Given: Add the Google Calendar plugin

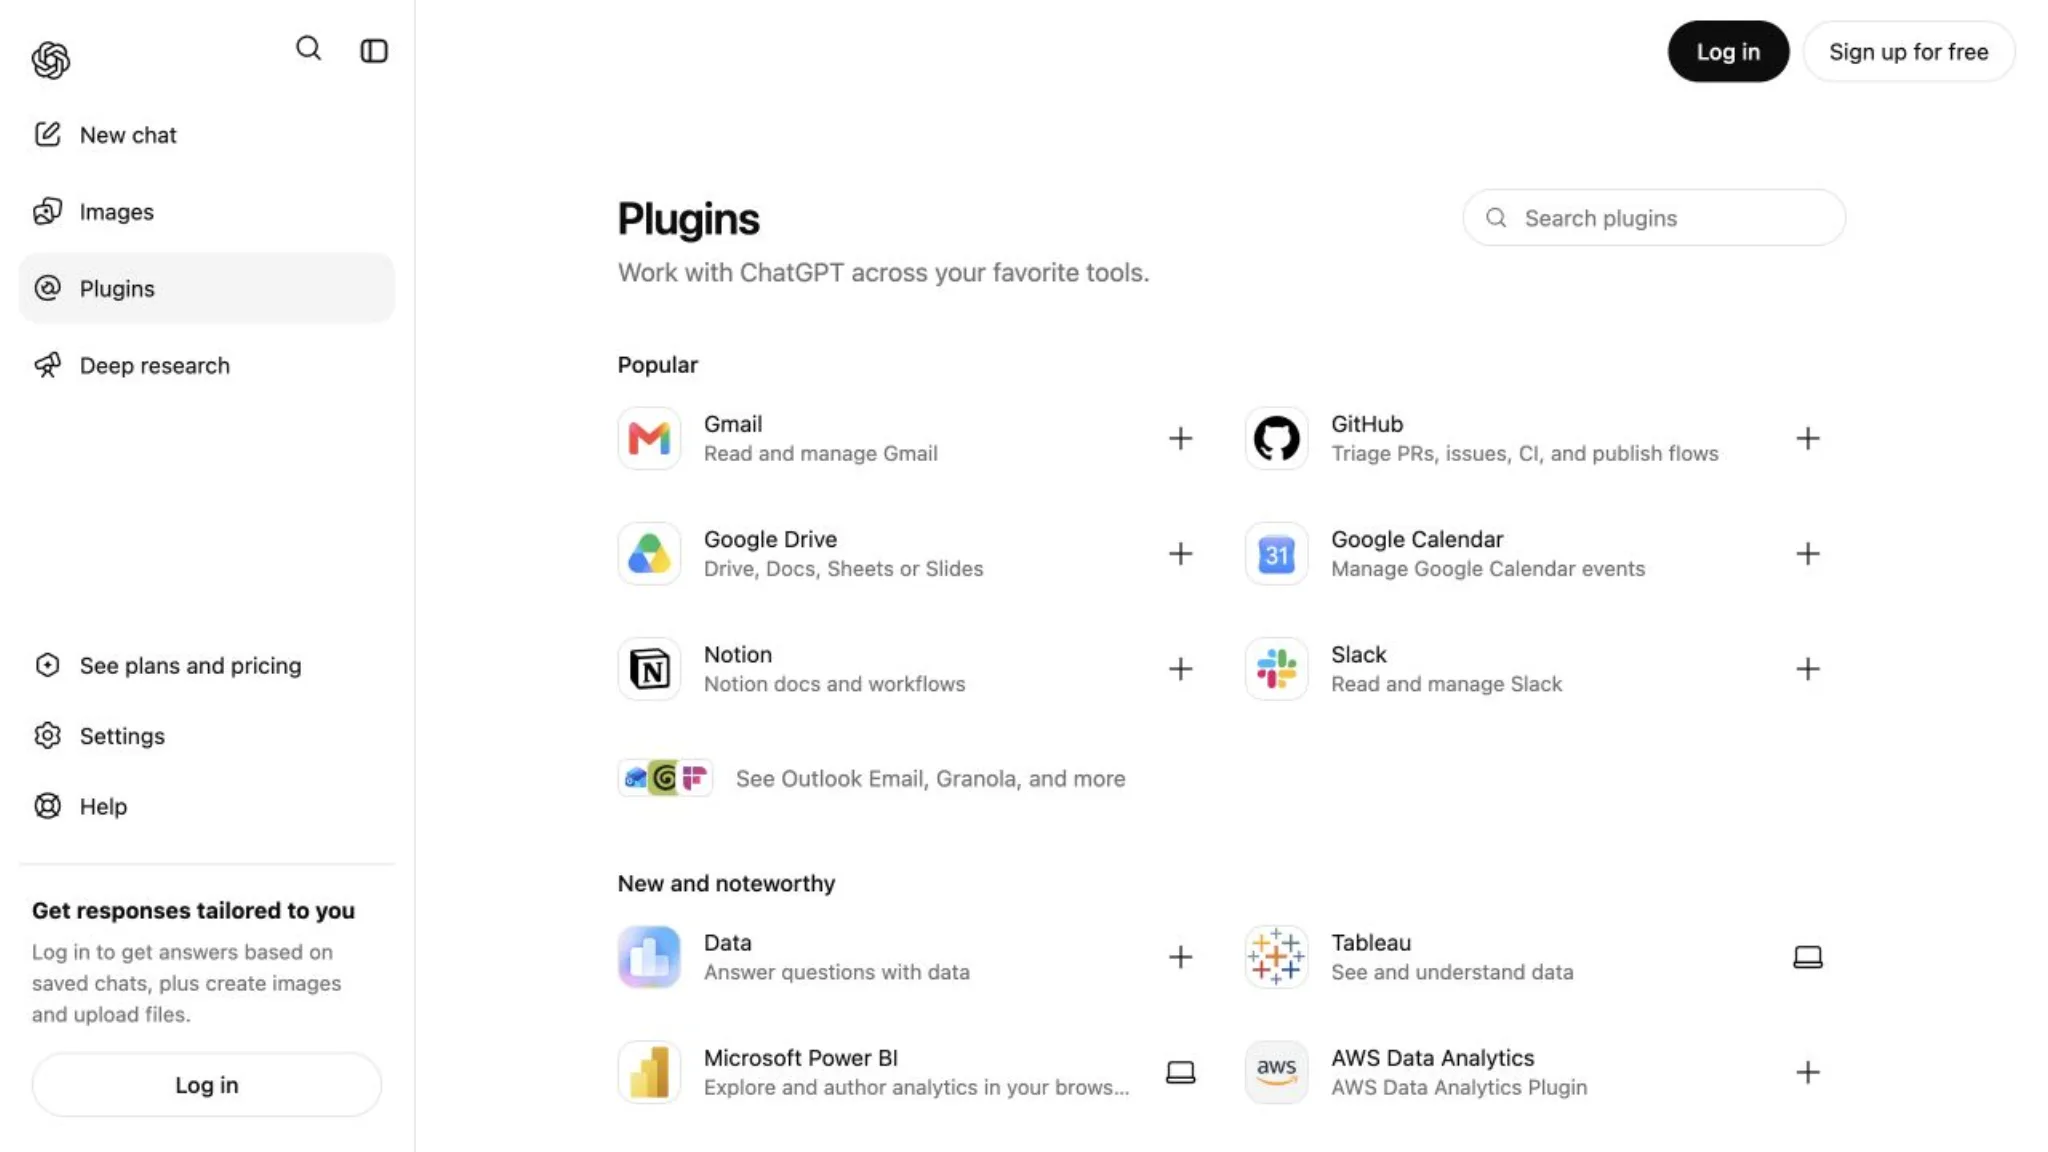Looking at the screenshot, I should click(1807, 553).
